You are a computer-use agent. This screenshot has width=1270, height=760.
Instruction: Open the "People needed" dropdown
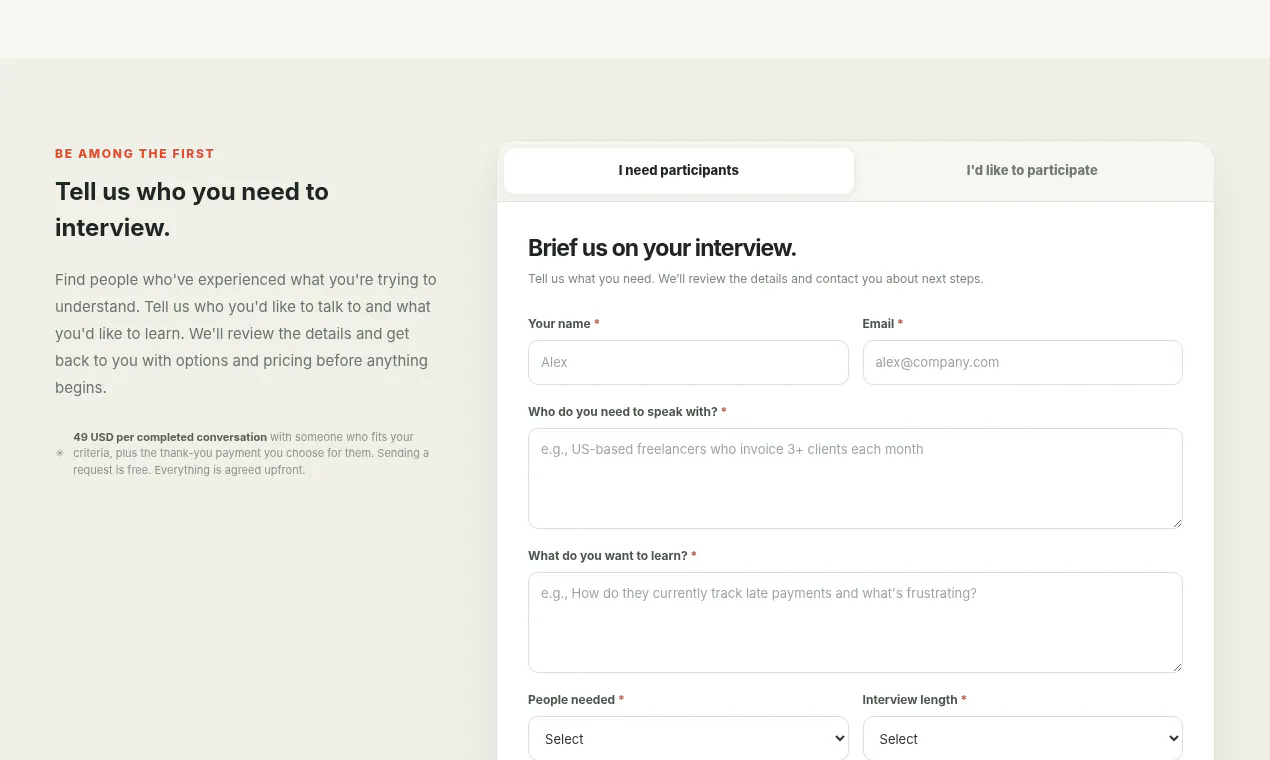pos(688,739)
